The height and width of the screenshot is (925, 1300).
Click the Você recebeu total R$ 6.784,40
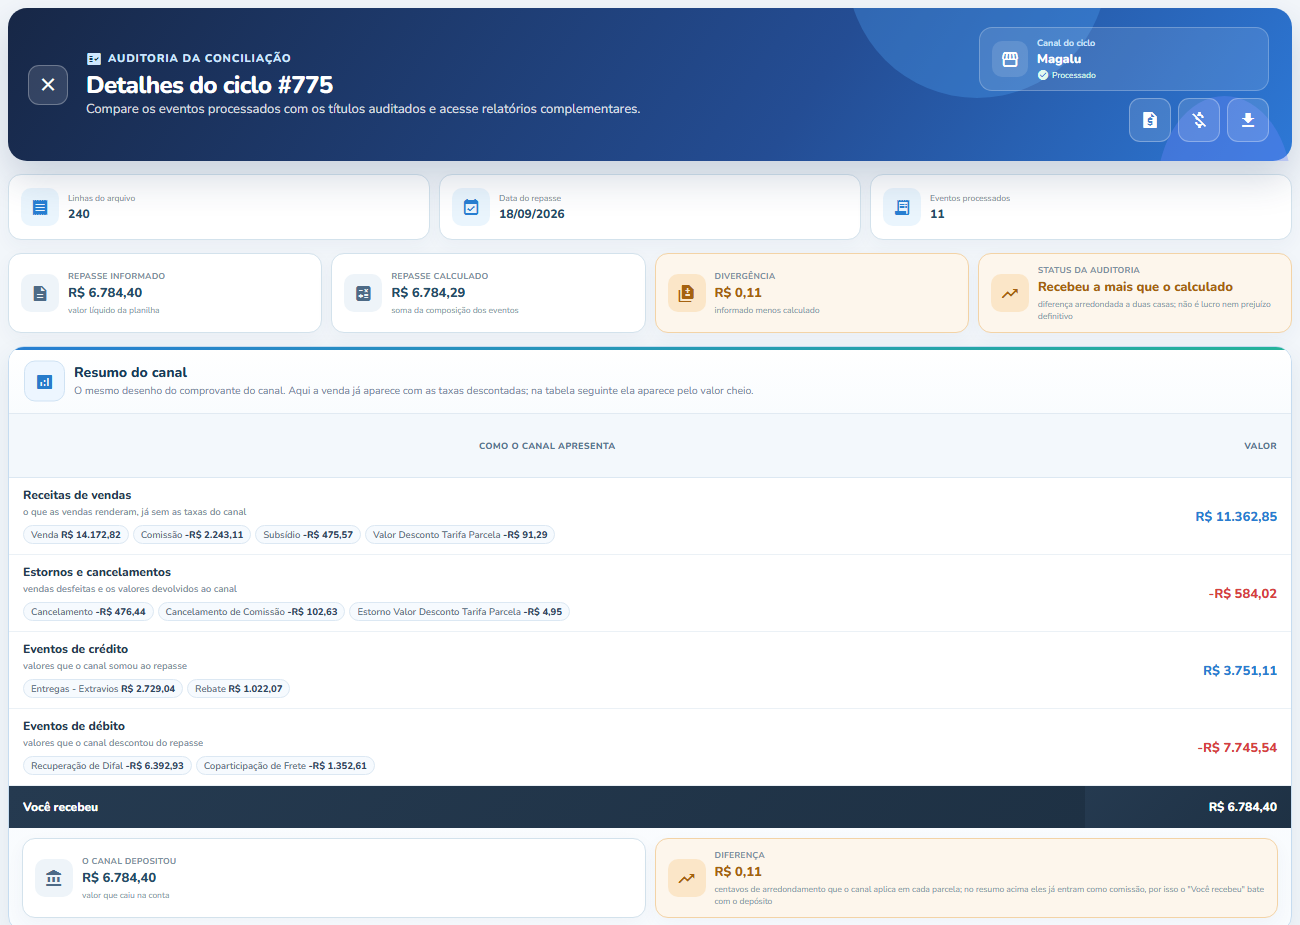(x=1243, y=807)
